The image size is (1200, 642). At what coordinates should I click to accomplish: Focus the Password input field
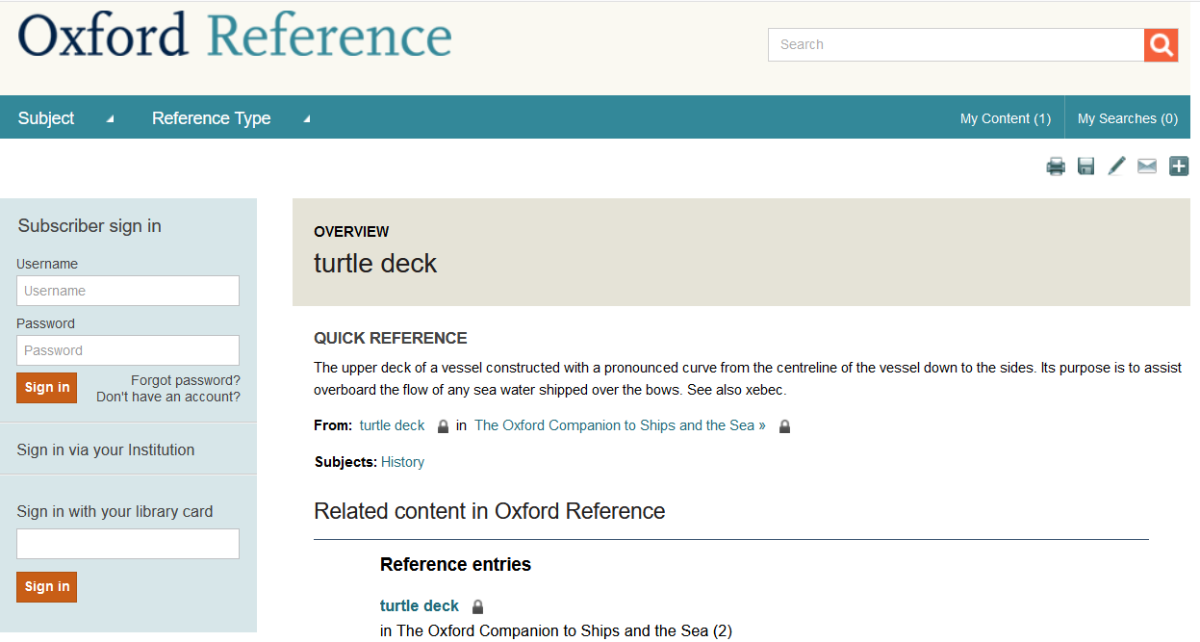[x=128, y=350]
